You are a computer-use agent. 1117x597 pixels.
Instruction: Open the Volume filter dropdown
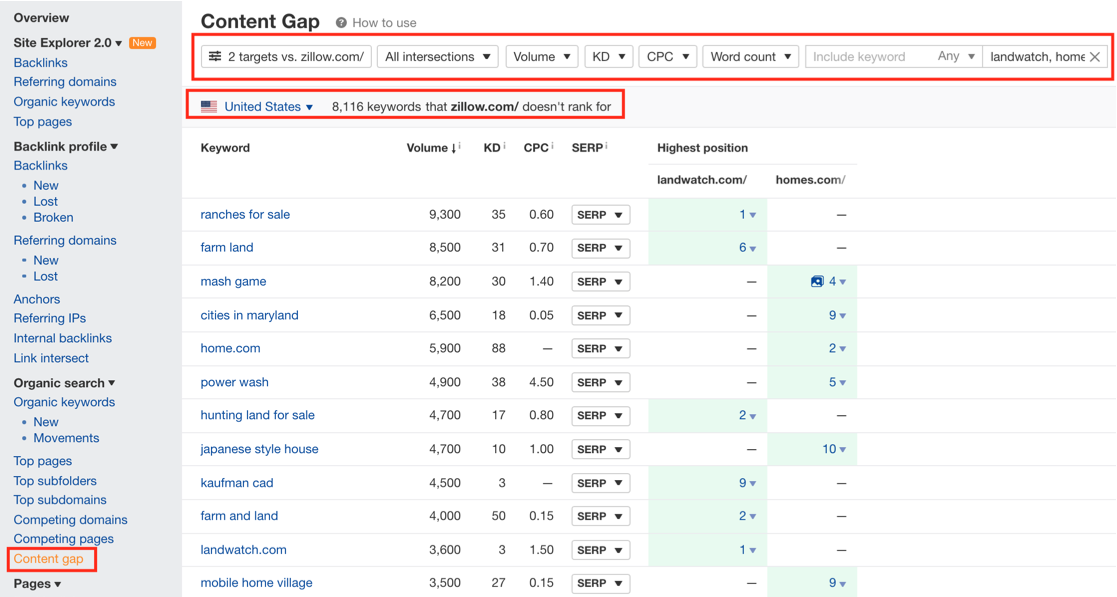pyautogui.click(x=541, y=56)
